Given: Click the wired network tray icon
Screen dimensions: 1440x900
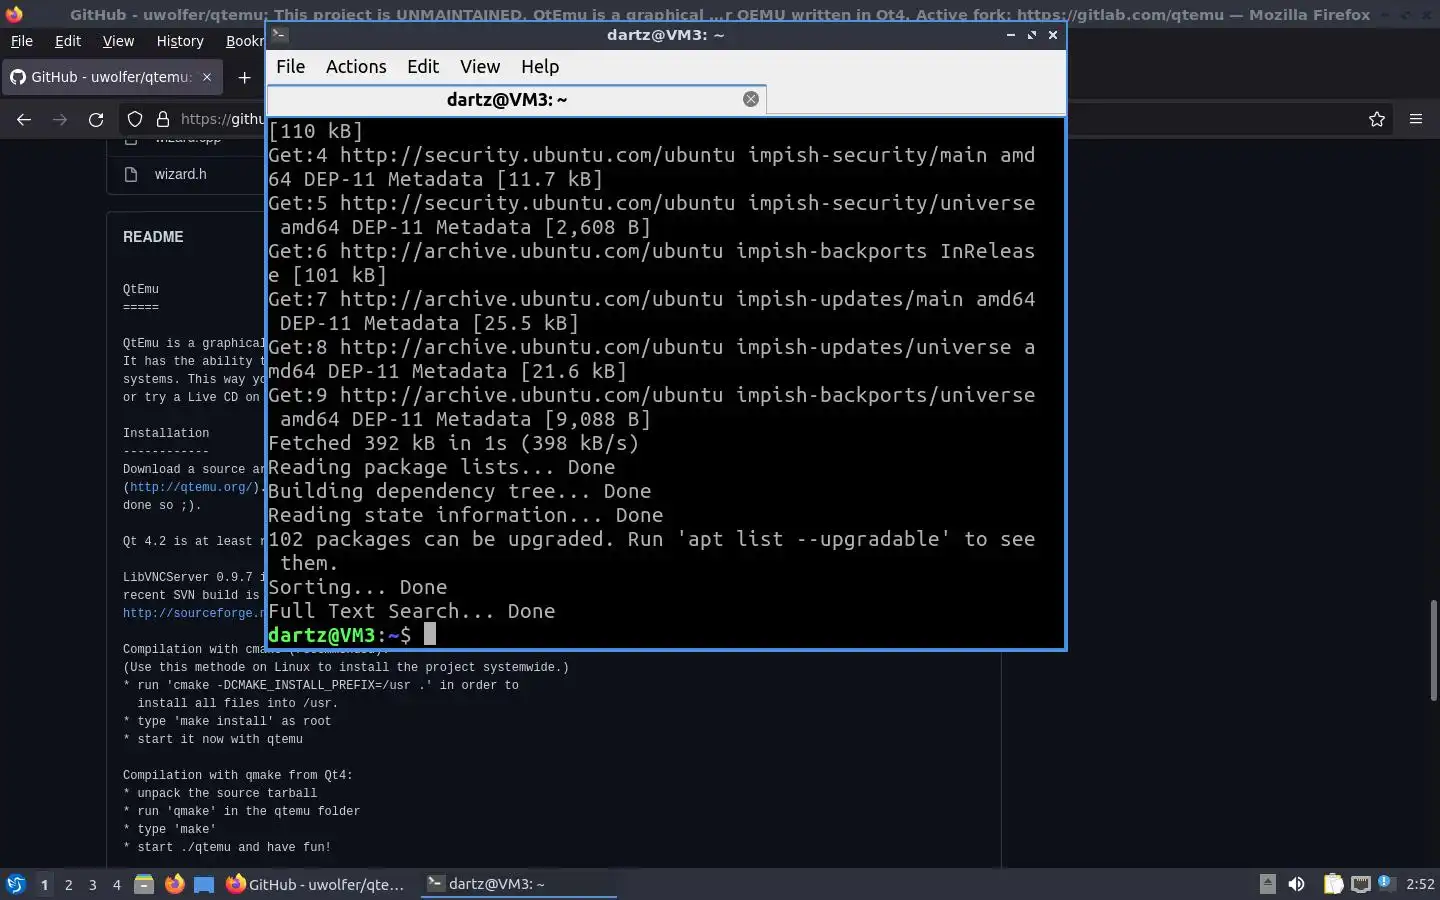Looking at the screenshot, I should (1360, 884).
